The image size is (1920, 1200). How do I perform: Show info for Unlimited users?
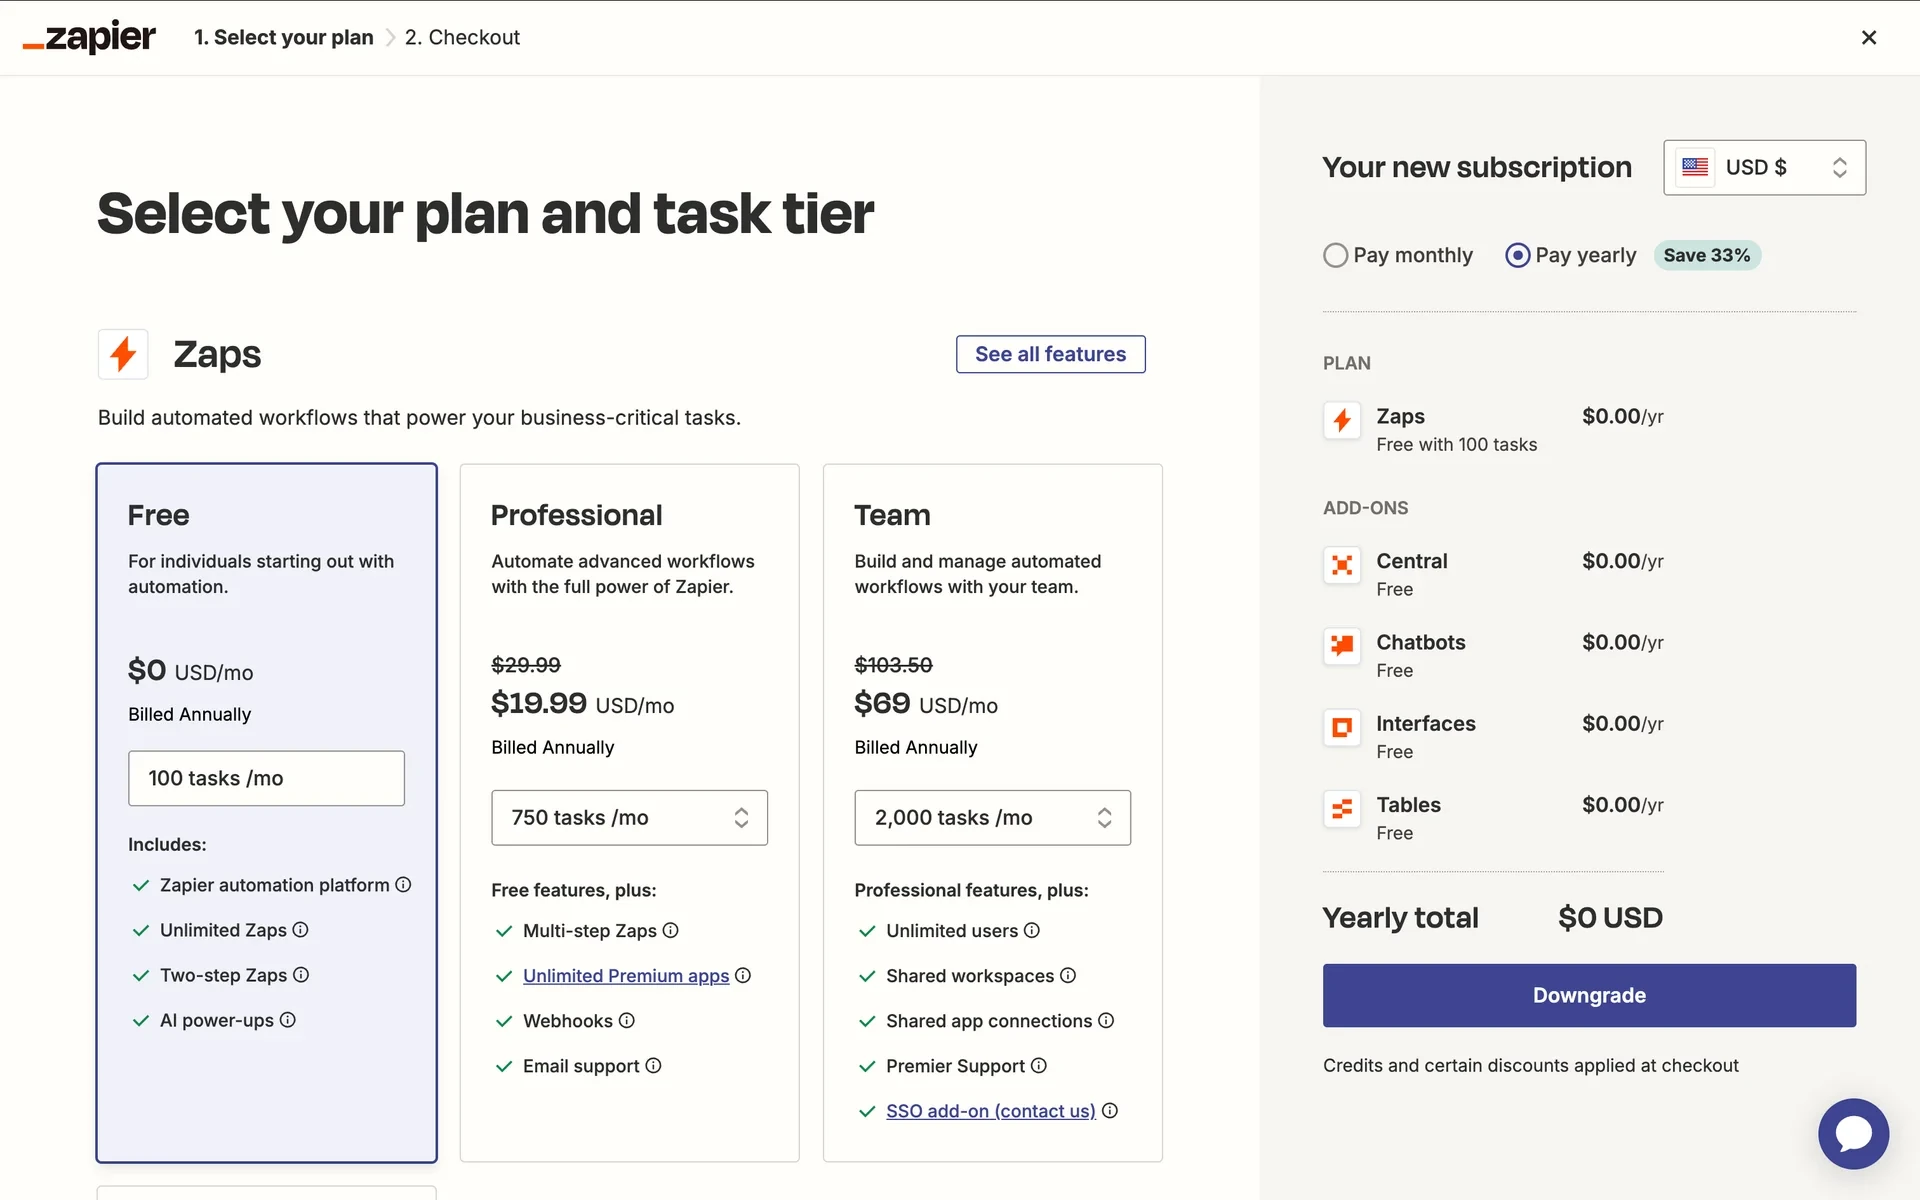[x=1032, y=930]
